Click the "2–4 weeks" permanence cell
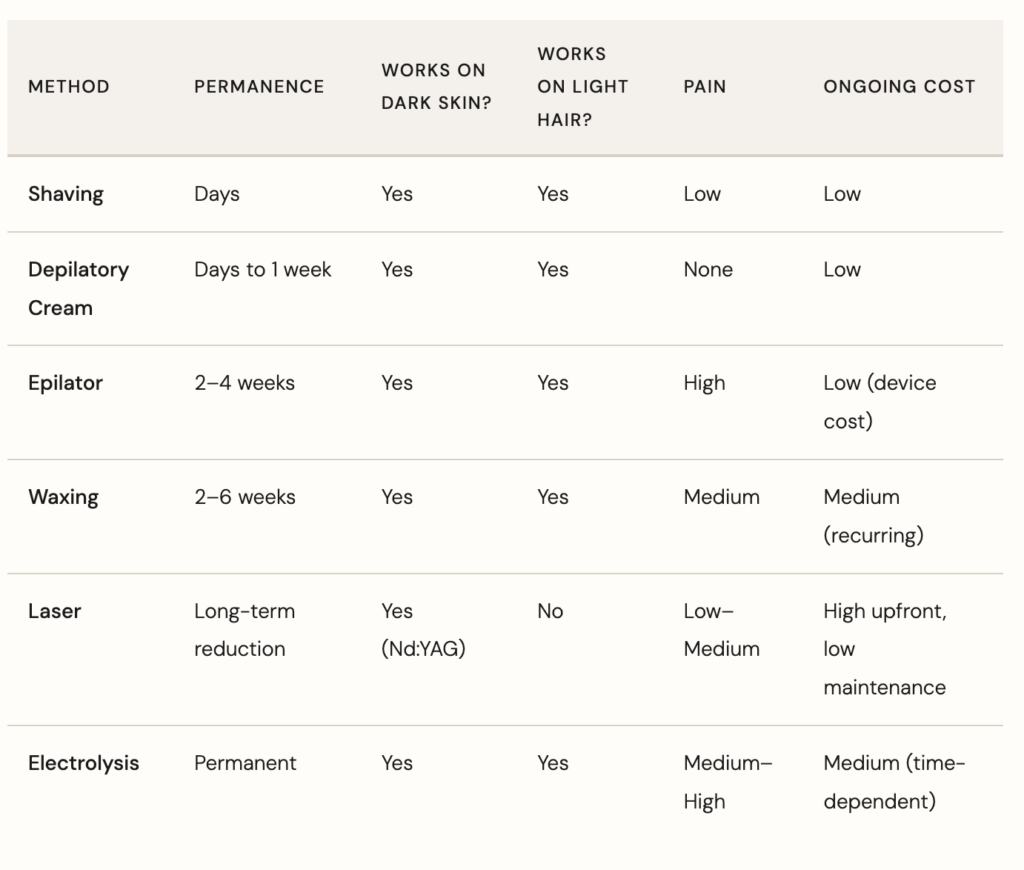1024x870 pixels. point(244,383)
